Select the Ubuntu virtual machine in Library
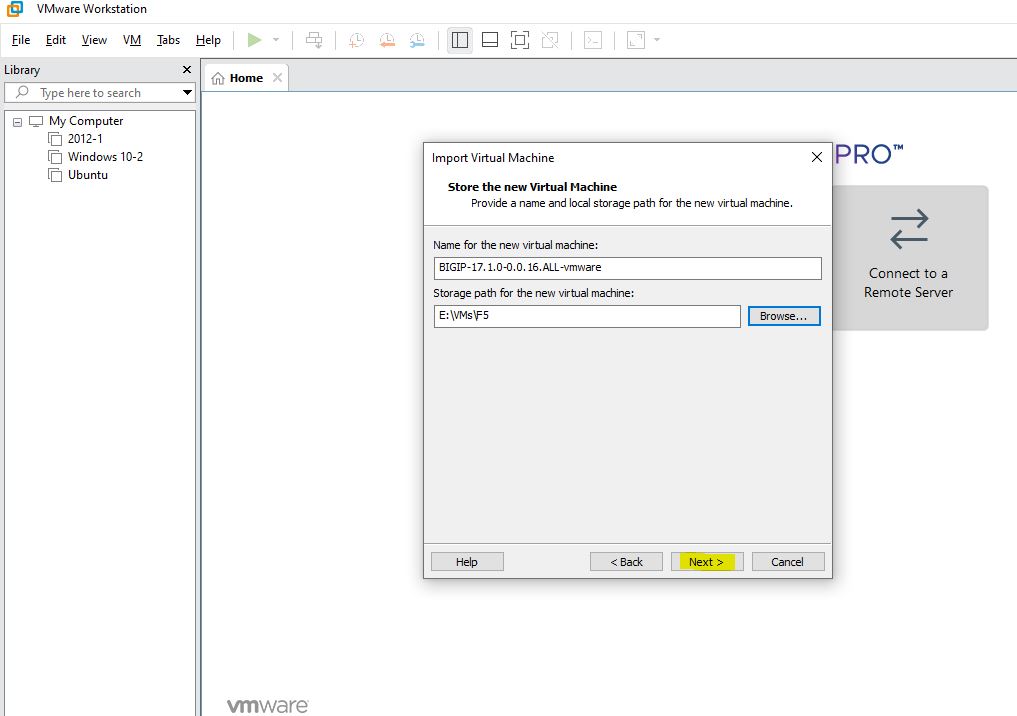The width and height of the screenshot is (1017, 716). 87,175
